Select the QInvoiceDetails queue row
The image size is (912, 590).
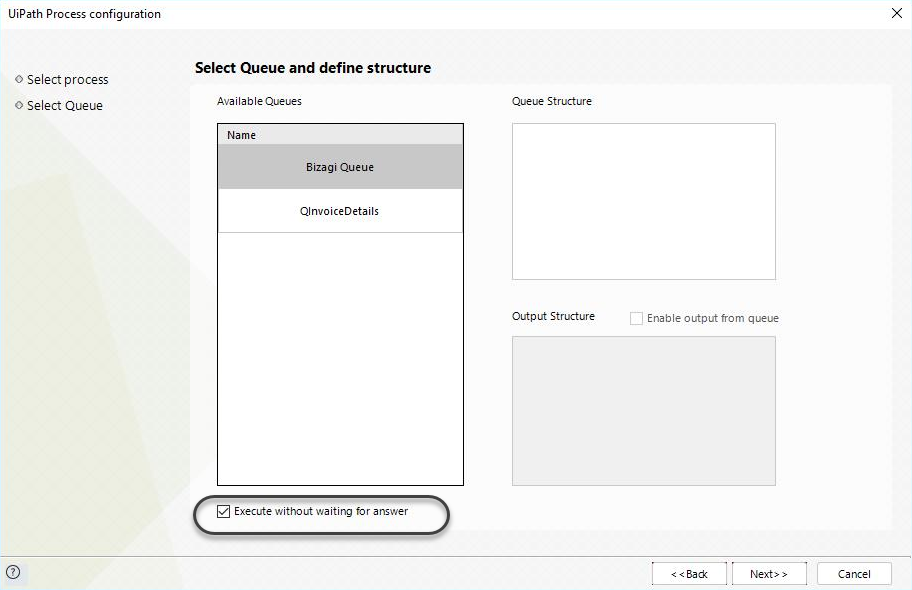pos(340,211)
